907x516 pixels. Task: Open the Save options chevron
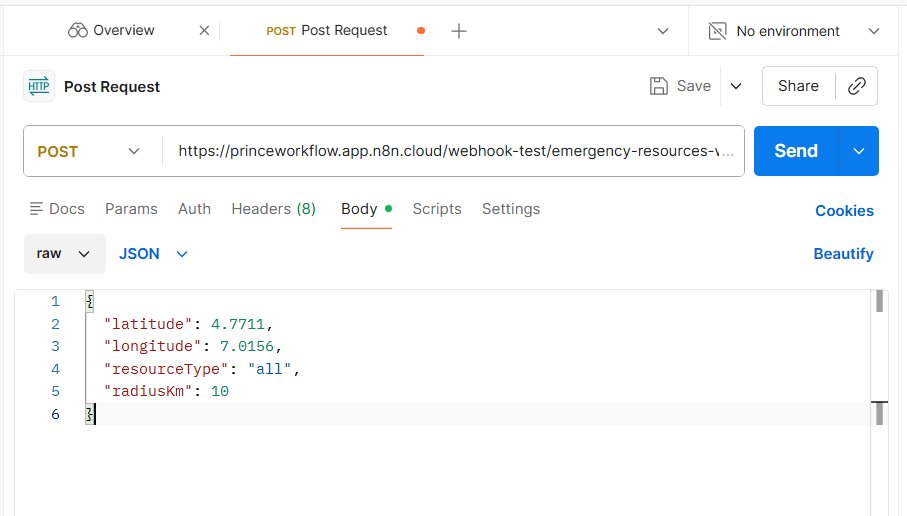tap(736, 87)
